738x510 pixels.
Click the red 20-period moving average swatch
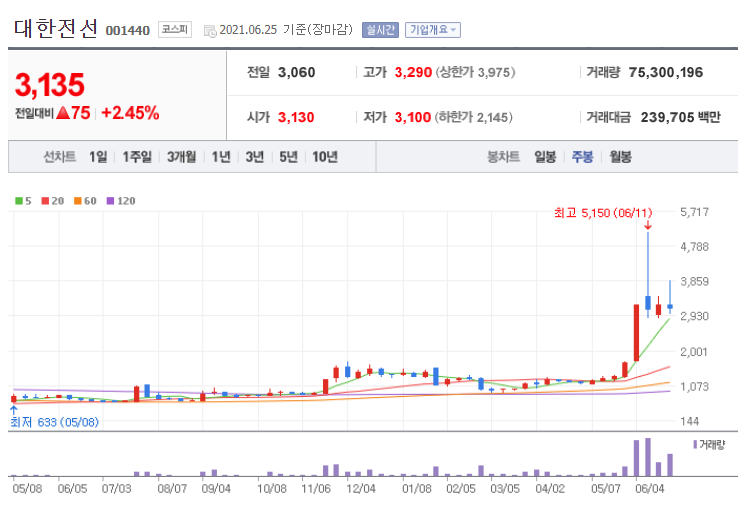tap(45, 201)
